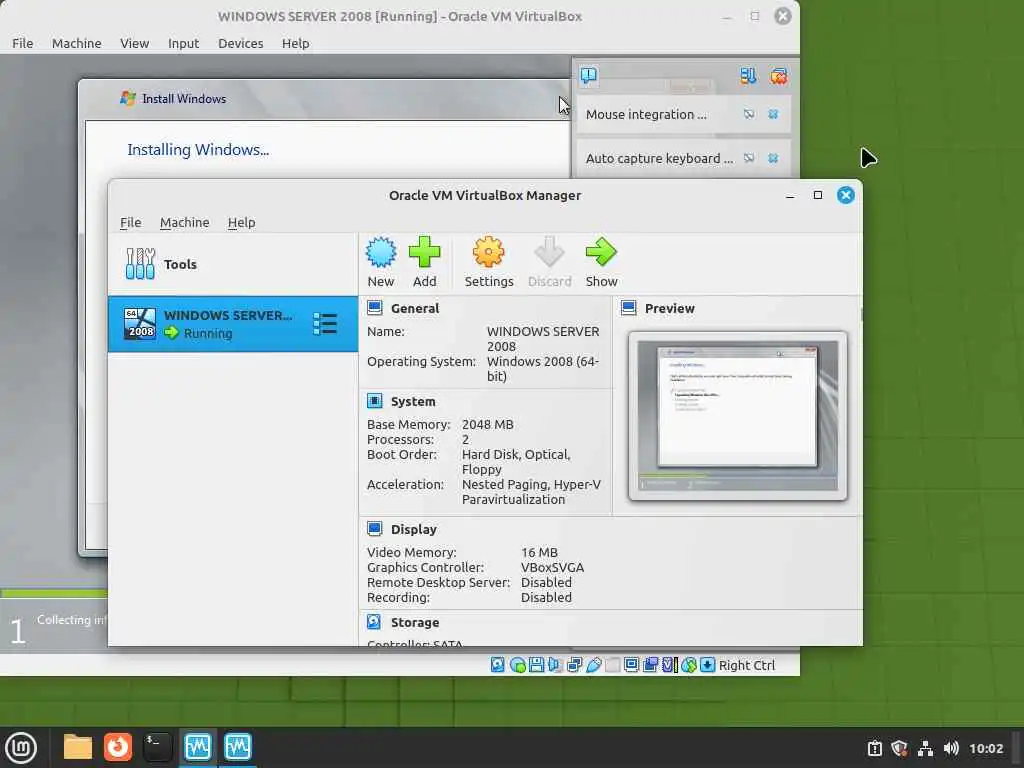
Task: Click the Right Ctrl host key label
Action: [x=746, y=665]
